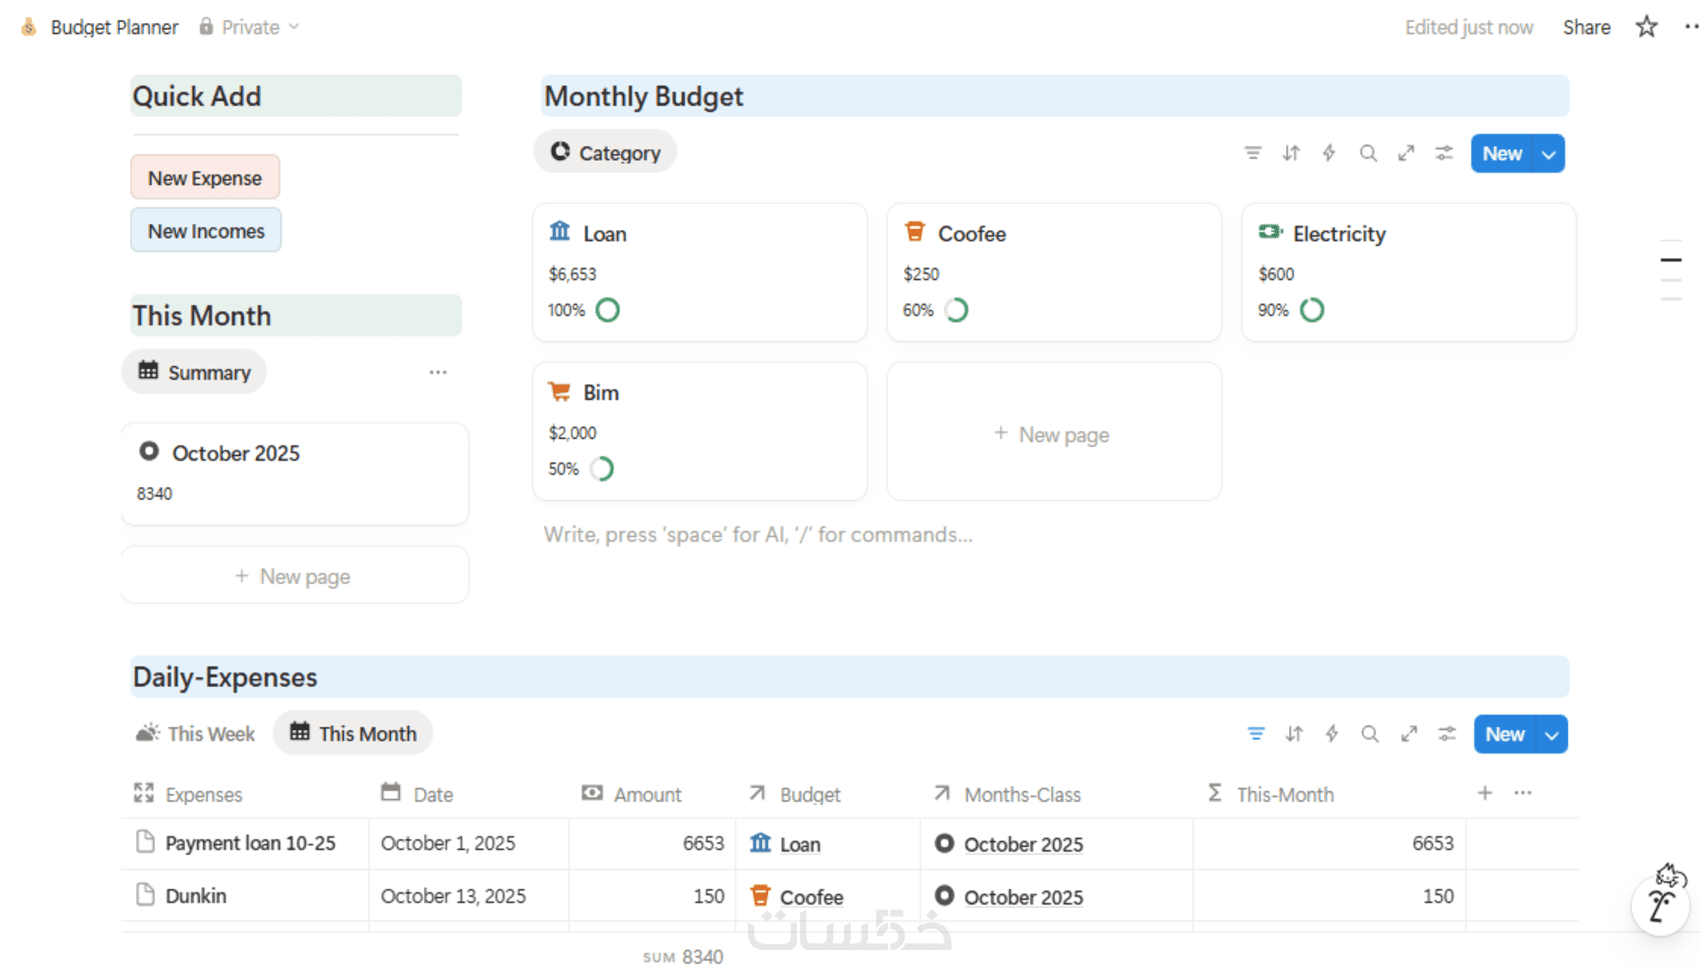This screenshot has width=1700, height=970.
Task: Click the Loan 100% progress ring
Action: 608,310
